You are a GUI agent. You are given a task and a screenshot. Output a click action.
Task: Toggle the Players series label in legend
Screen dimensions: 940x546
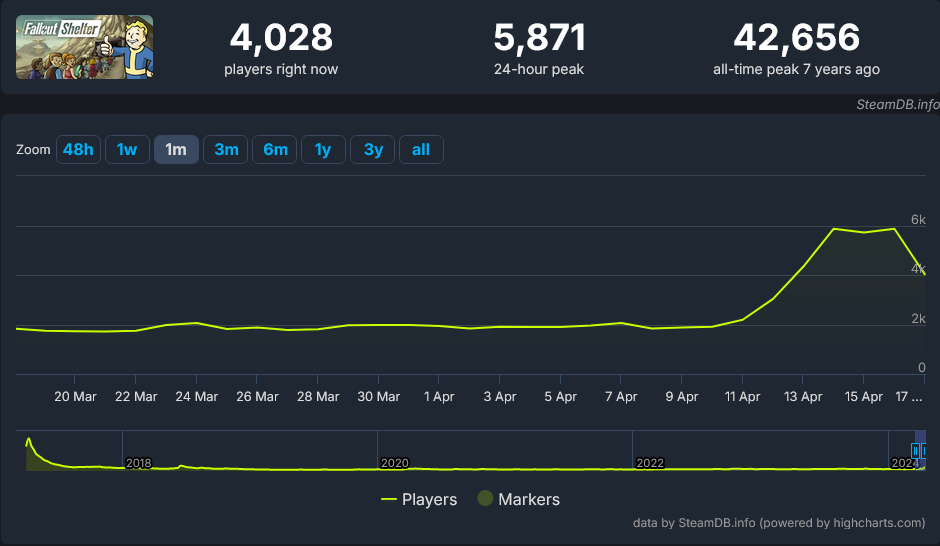coord(429,499)
